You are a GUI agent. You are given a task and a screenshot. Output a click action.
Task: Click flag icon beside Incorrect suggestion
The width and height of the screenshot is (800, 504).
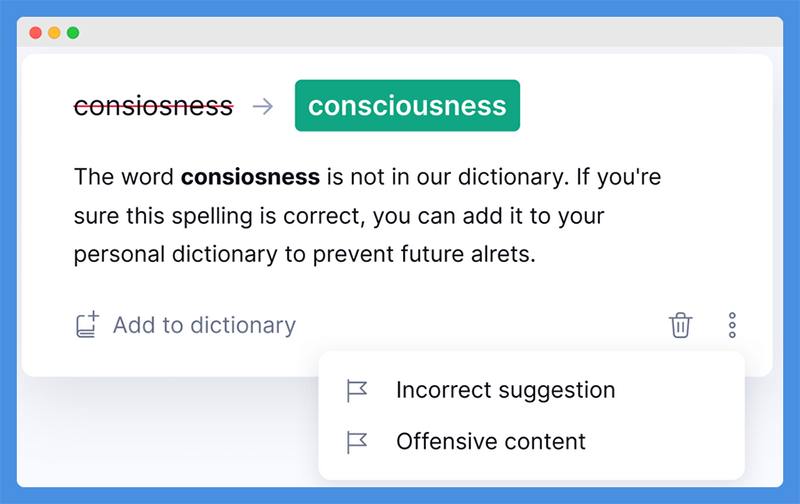click(357, 391)
